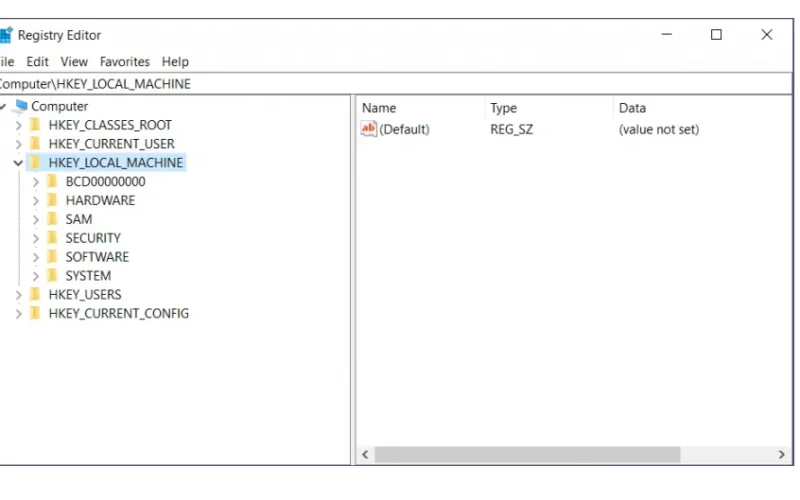This screenshot has width=800, height=500.
Task: Select the BCD00000000 label
Action: pyautogui.click(x=106, y=182)
